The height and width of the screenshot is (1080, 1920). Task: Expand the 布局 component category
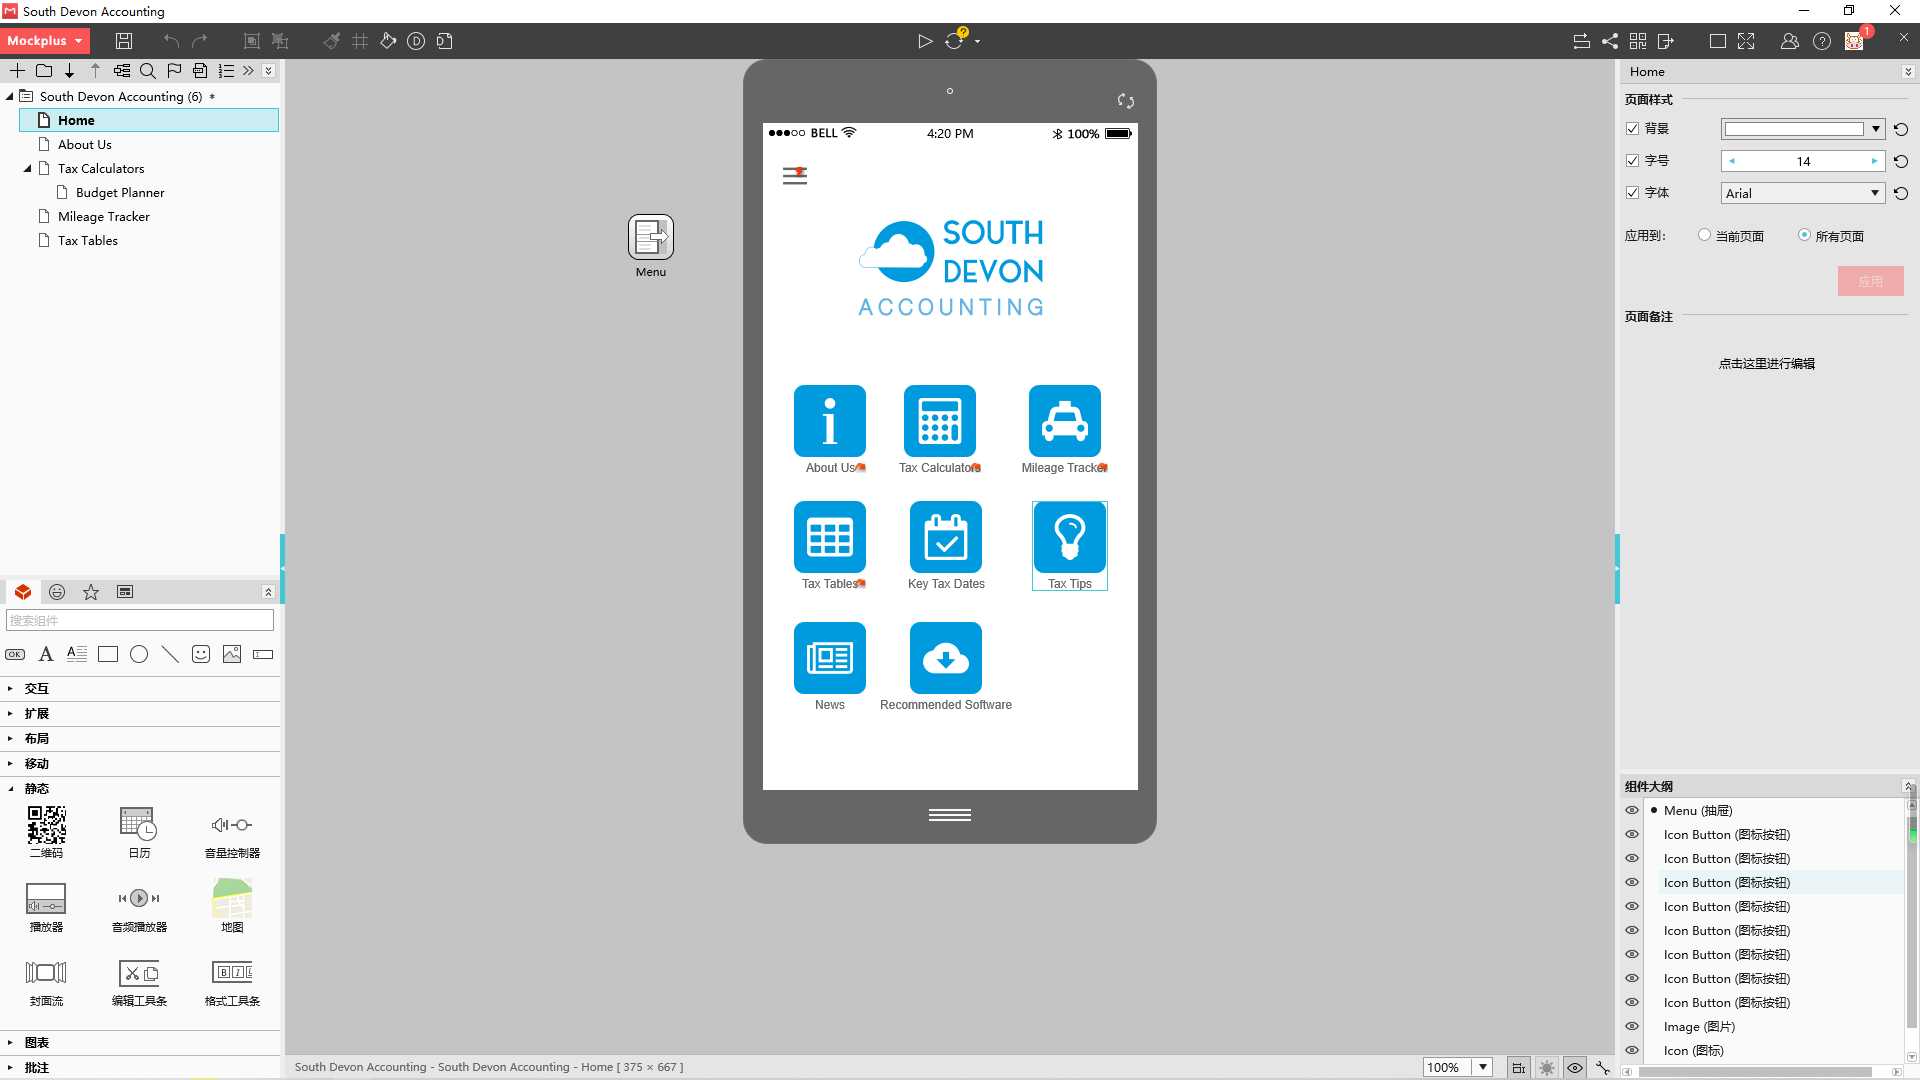[x=10, y=739]
